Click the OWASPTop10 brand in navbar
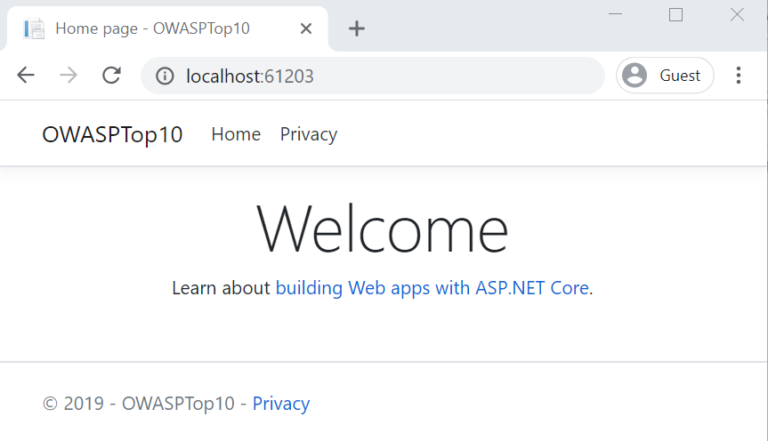 tap(112, 135)
